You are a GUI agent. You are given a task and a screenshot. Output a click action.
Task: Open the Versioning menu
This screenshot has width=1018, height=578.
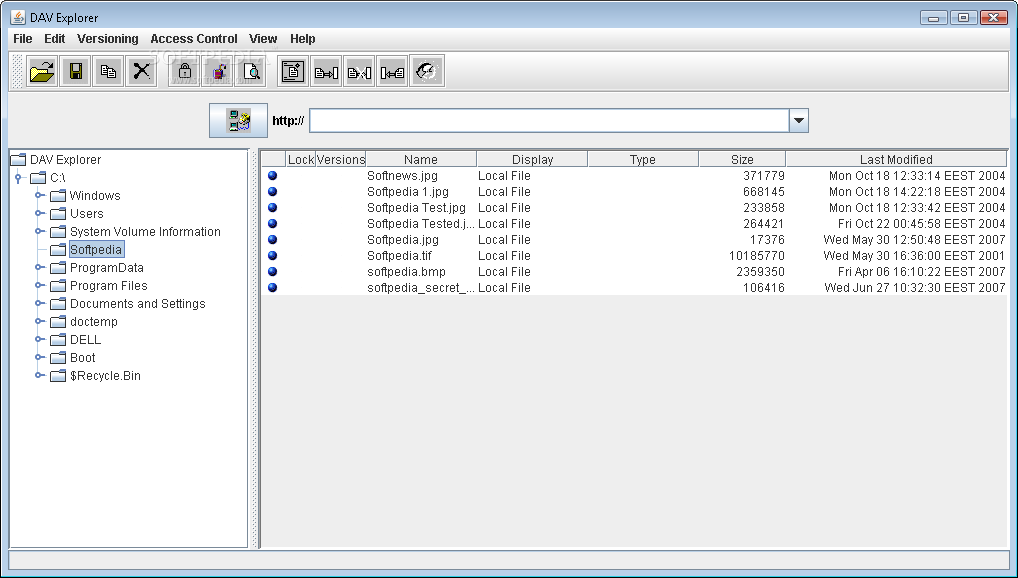click(108, 39)
